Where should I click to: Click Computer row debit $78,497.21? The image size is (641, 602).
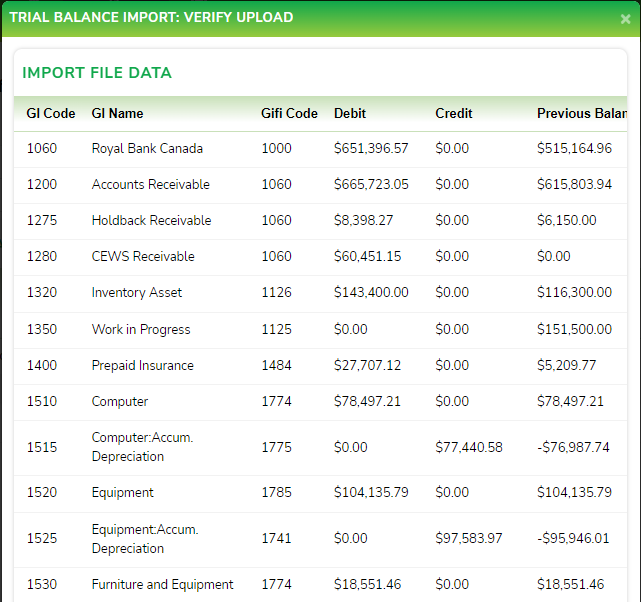pyautogui.click(x=367, y=401)
